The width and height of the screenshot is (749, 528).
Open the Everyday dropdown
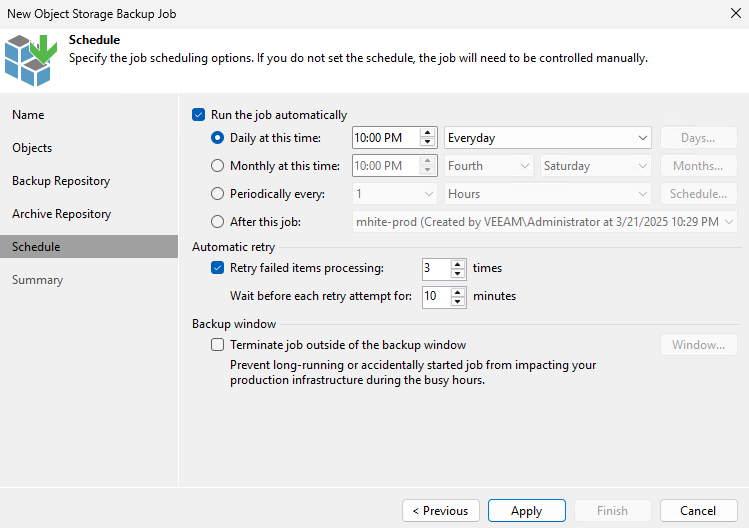coord(547,138)
